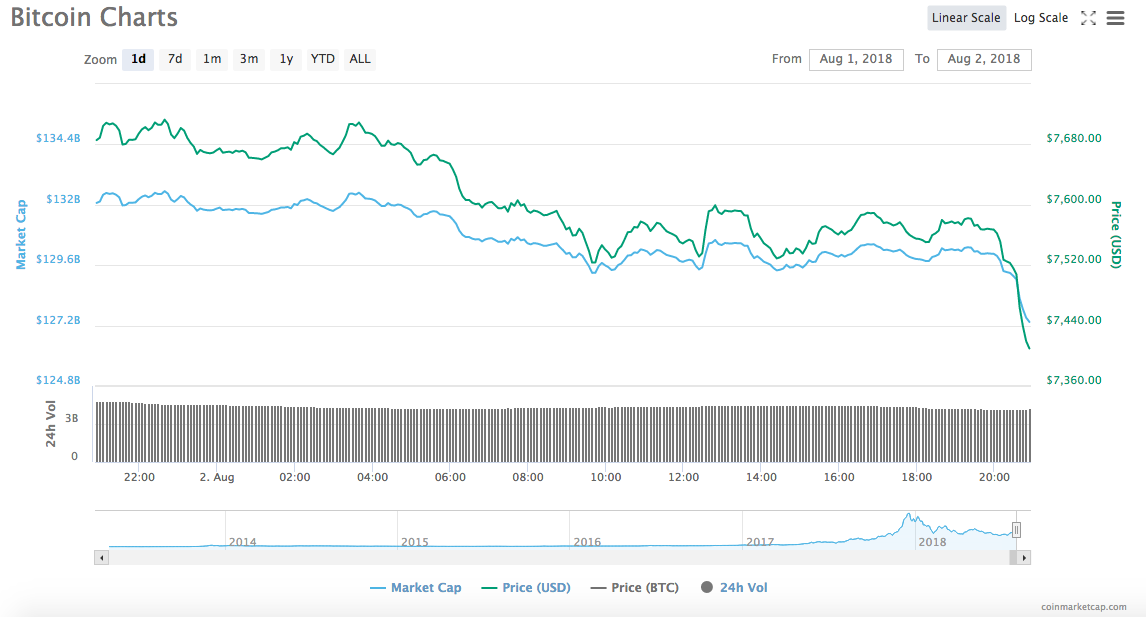1146x617 pixels.
Task: Click the $129.6B market cap label
Action: click(58, 259)
